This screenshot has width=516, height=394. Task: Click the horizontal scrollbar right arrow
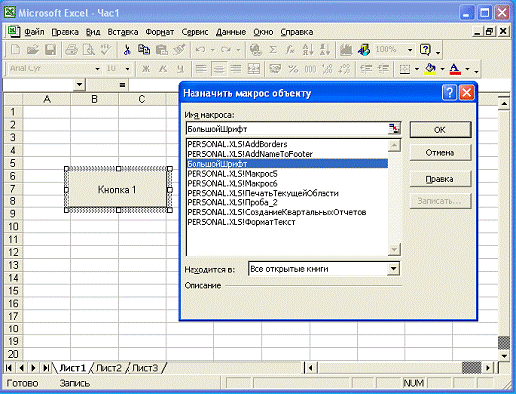point(488,368)
